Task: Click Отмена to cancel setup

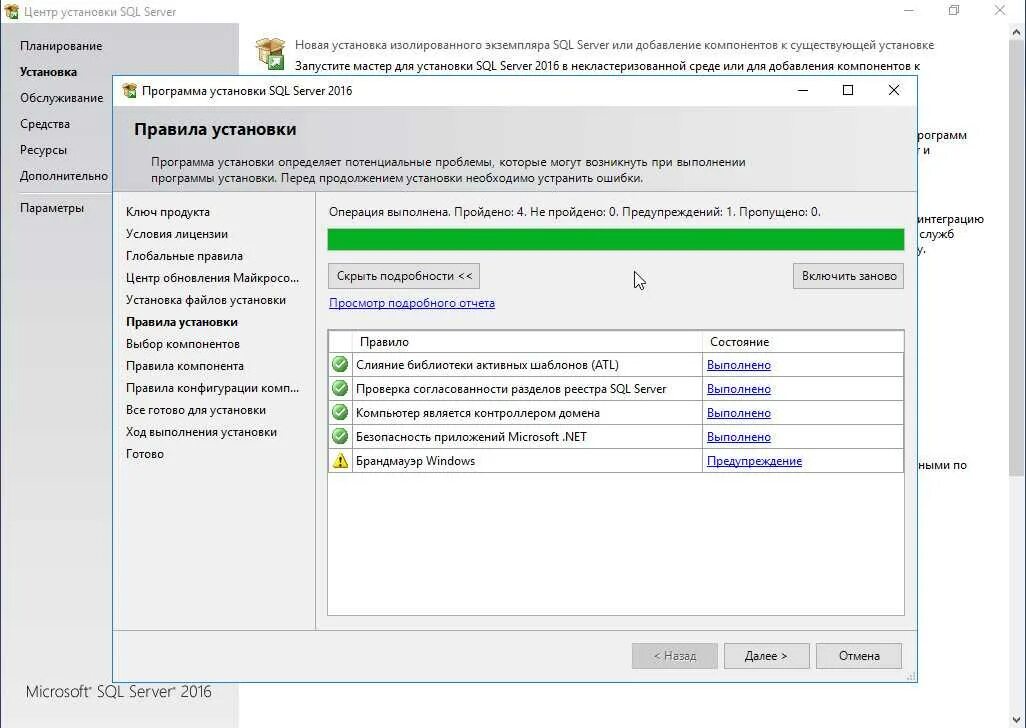Action: [x=858, y=655]
